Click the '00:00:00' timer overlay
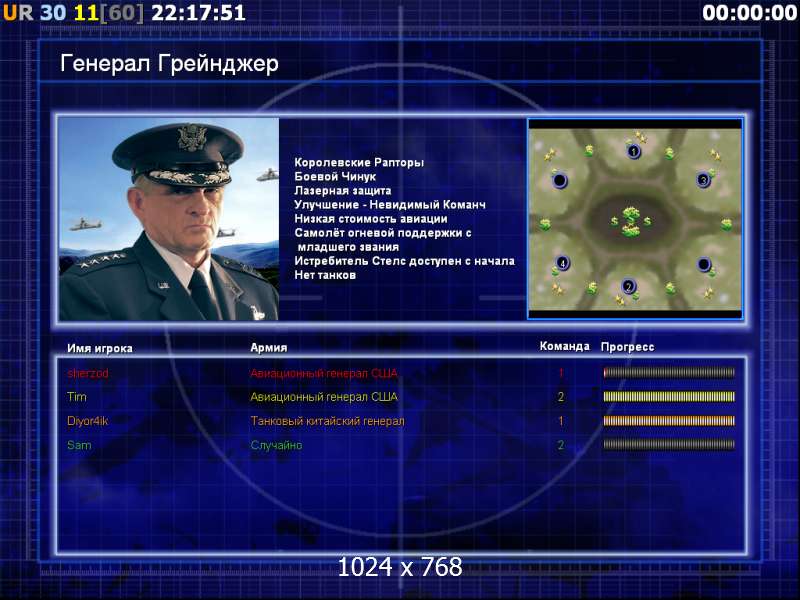This screenshot has width=800, height=600. 749,13
